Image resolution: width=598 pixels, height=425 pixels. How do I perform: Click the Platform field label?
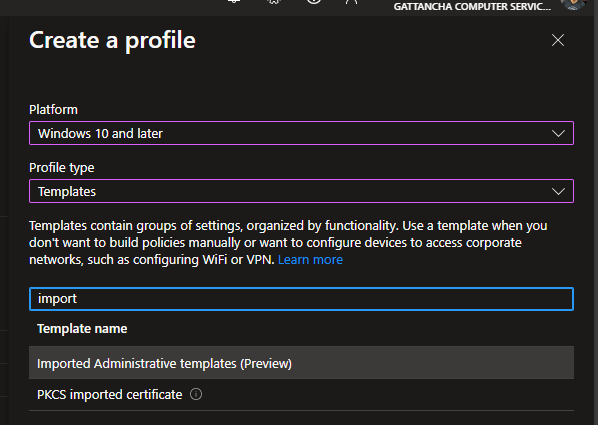pos(53,110)
